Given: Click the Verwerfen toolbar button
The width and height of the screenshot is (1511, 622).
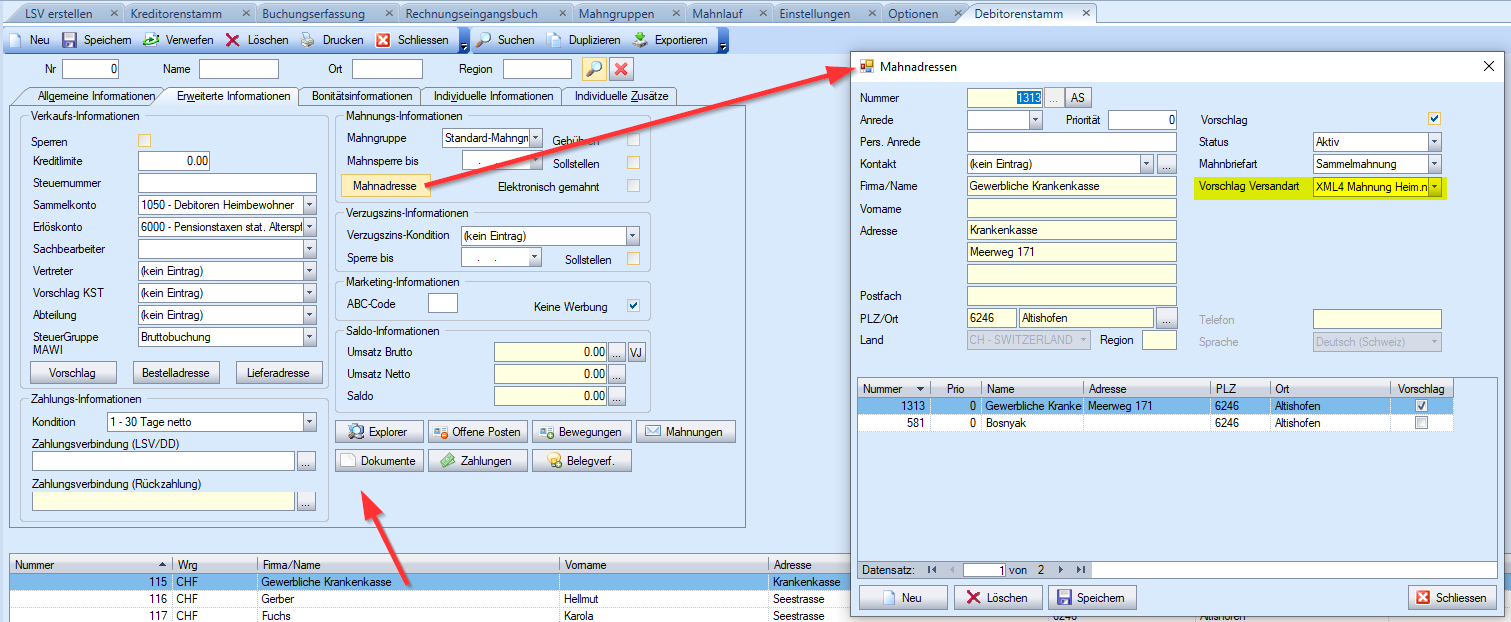Looking at the screenshot, I should coord(177,40).
